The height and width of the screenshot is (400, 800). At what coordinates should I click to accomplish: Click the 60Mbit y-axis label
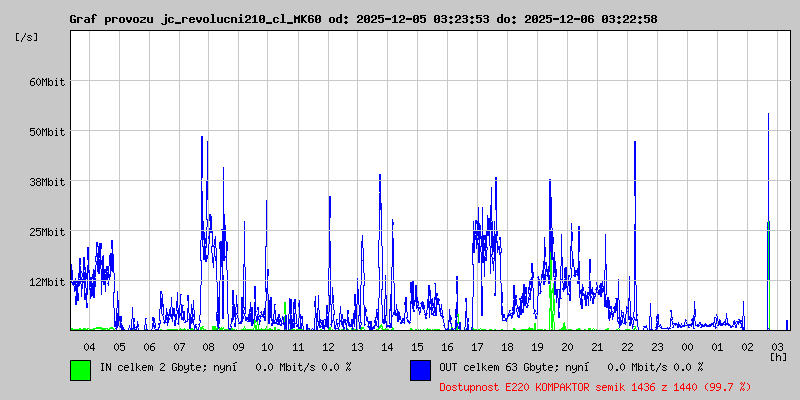47,82
